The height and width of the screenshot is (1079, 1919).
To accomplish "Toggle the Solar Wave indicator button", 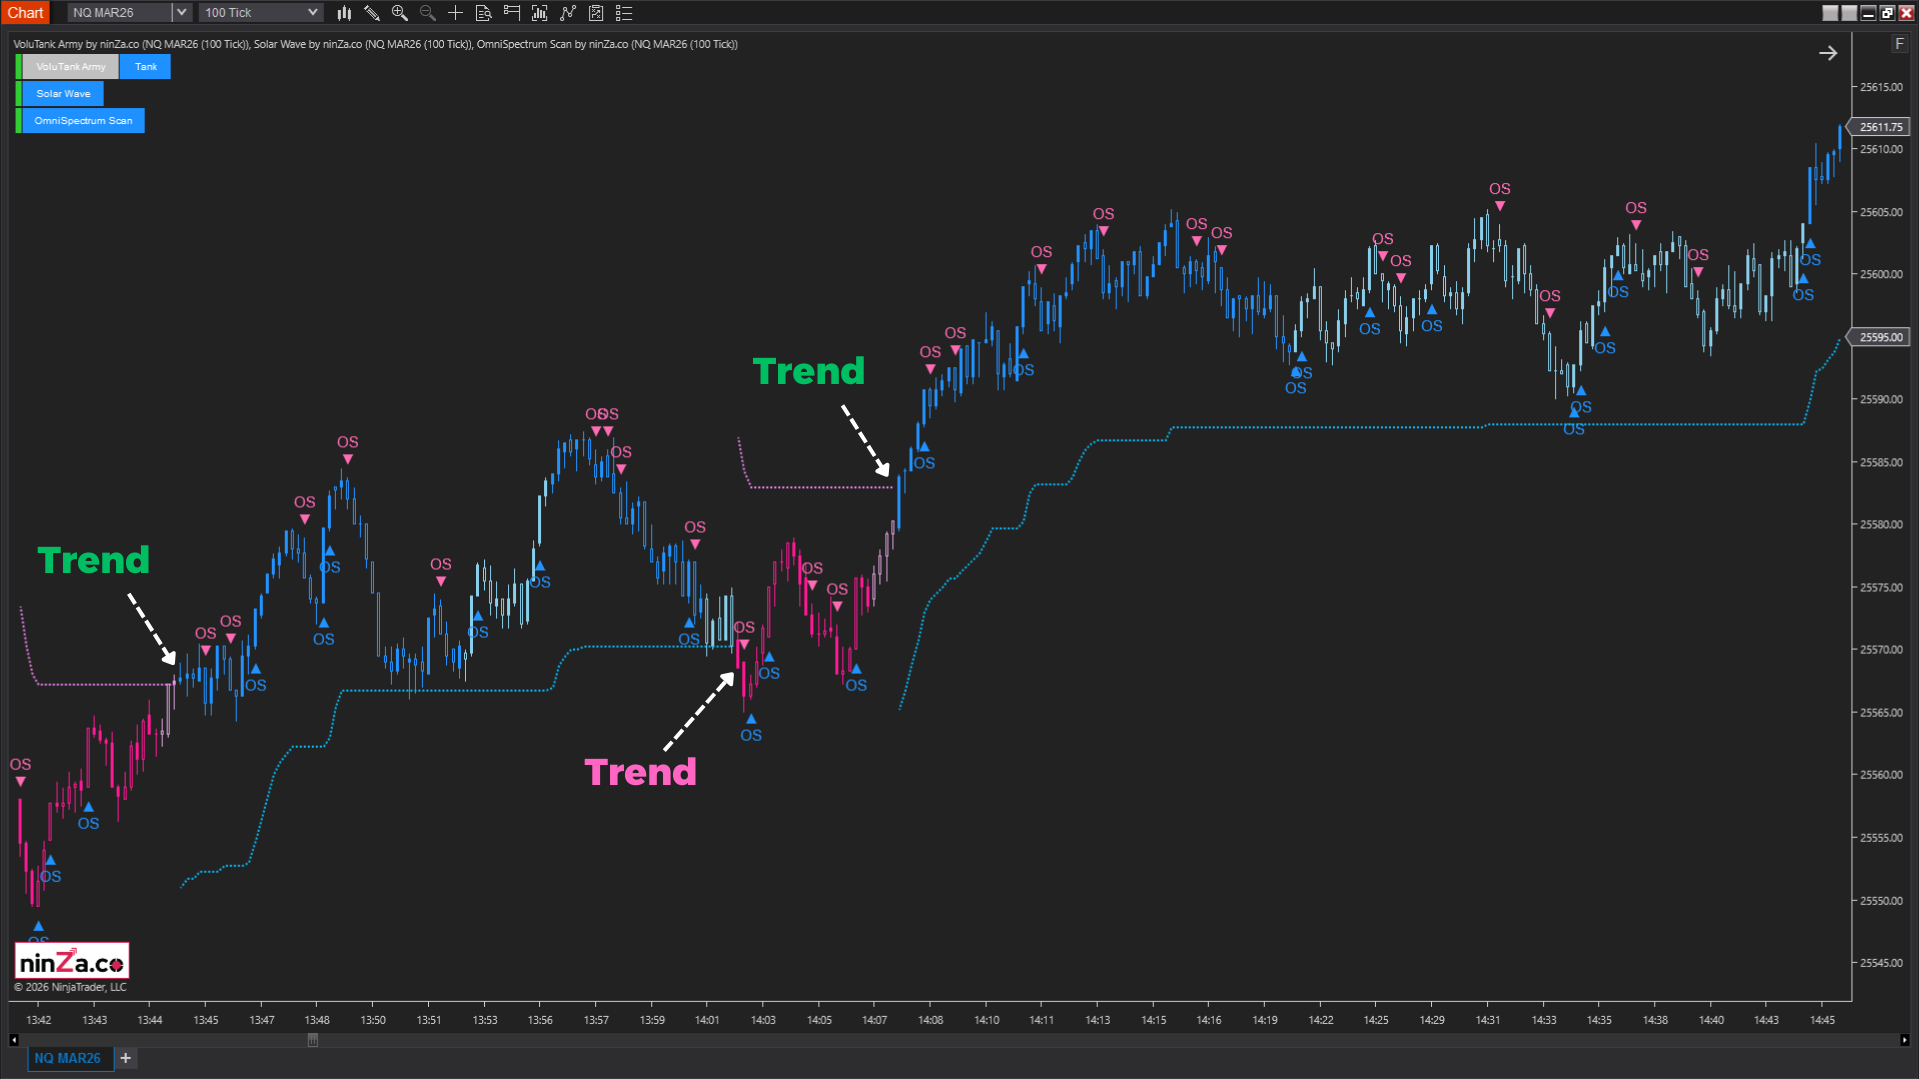I will (63, 94).
